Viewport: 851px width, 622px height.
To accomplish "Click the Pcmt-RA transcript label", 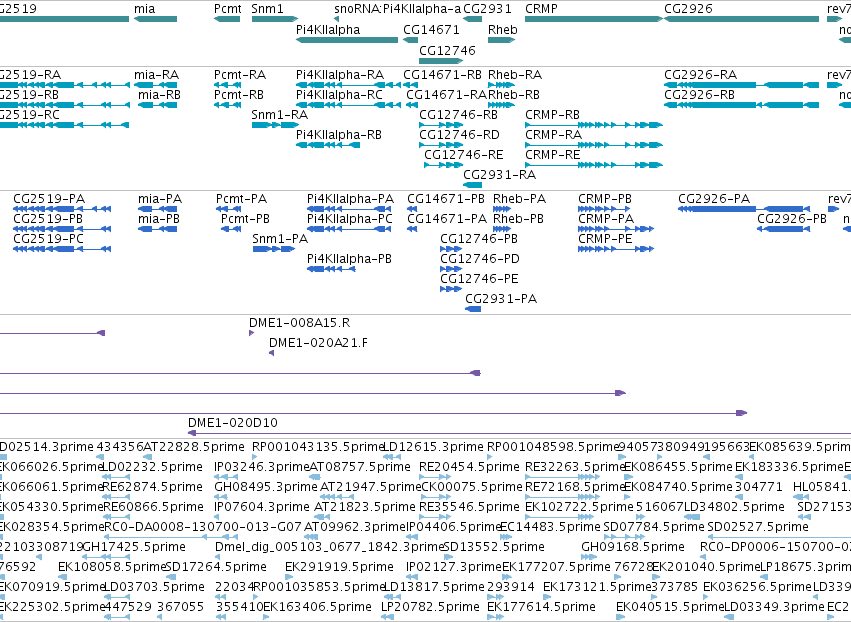I will [240, 74].
